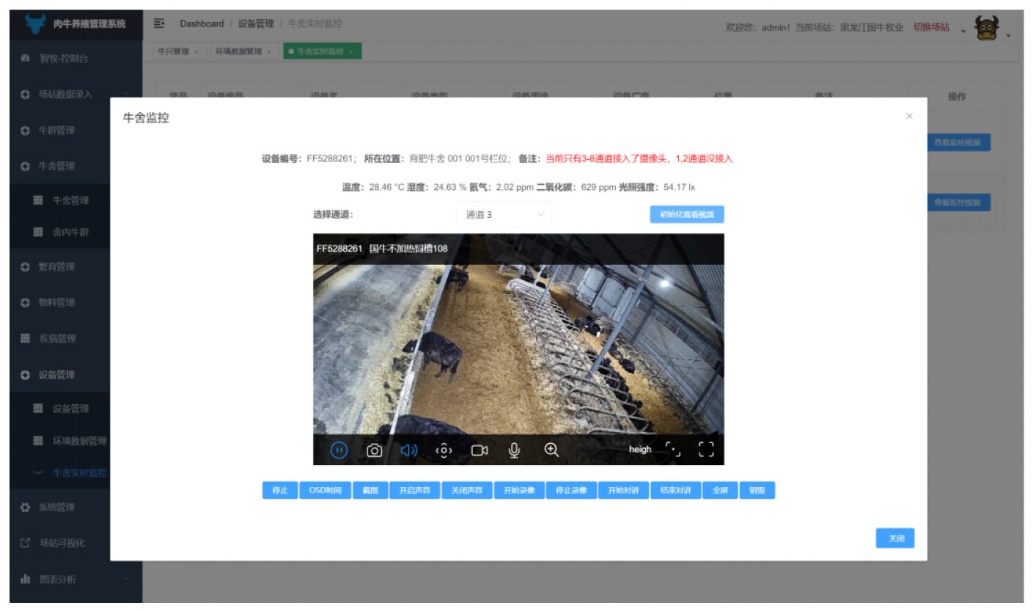Mute the speaker volume icon

click(408, 450)
